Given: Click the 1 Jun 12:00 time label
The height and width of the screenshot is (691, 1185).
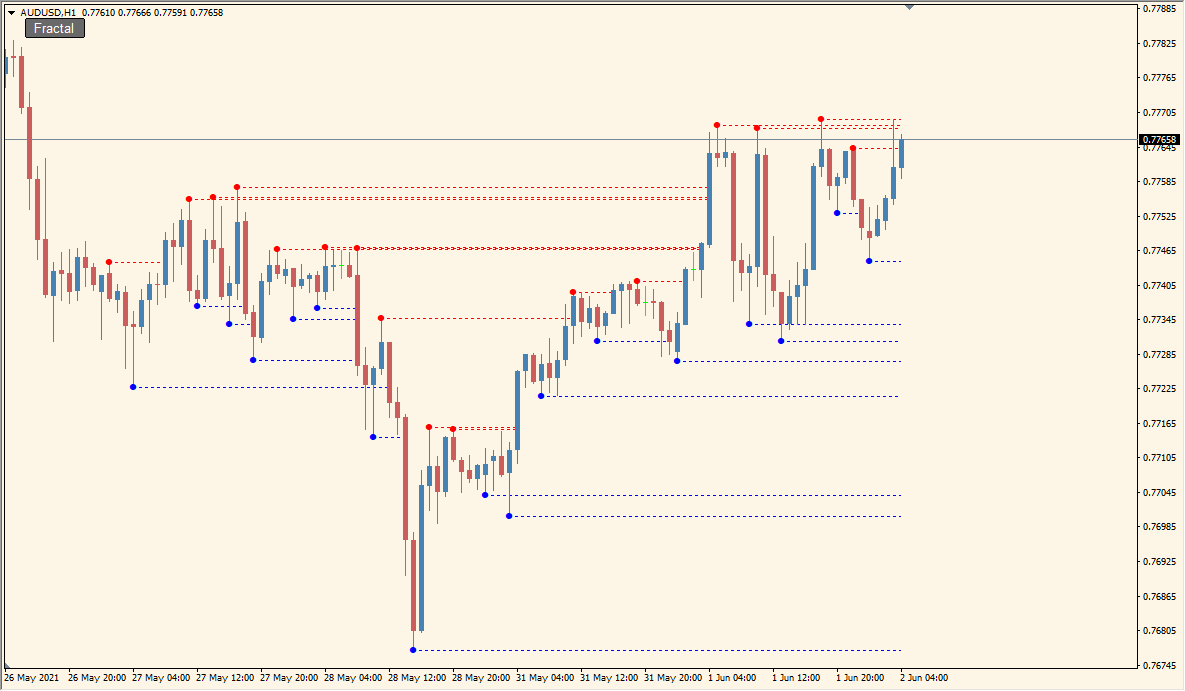Looking at the screenshot, I should 796,677.
